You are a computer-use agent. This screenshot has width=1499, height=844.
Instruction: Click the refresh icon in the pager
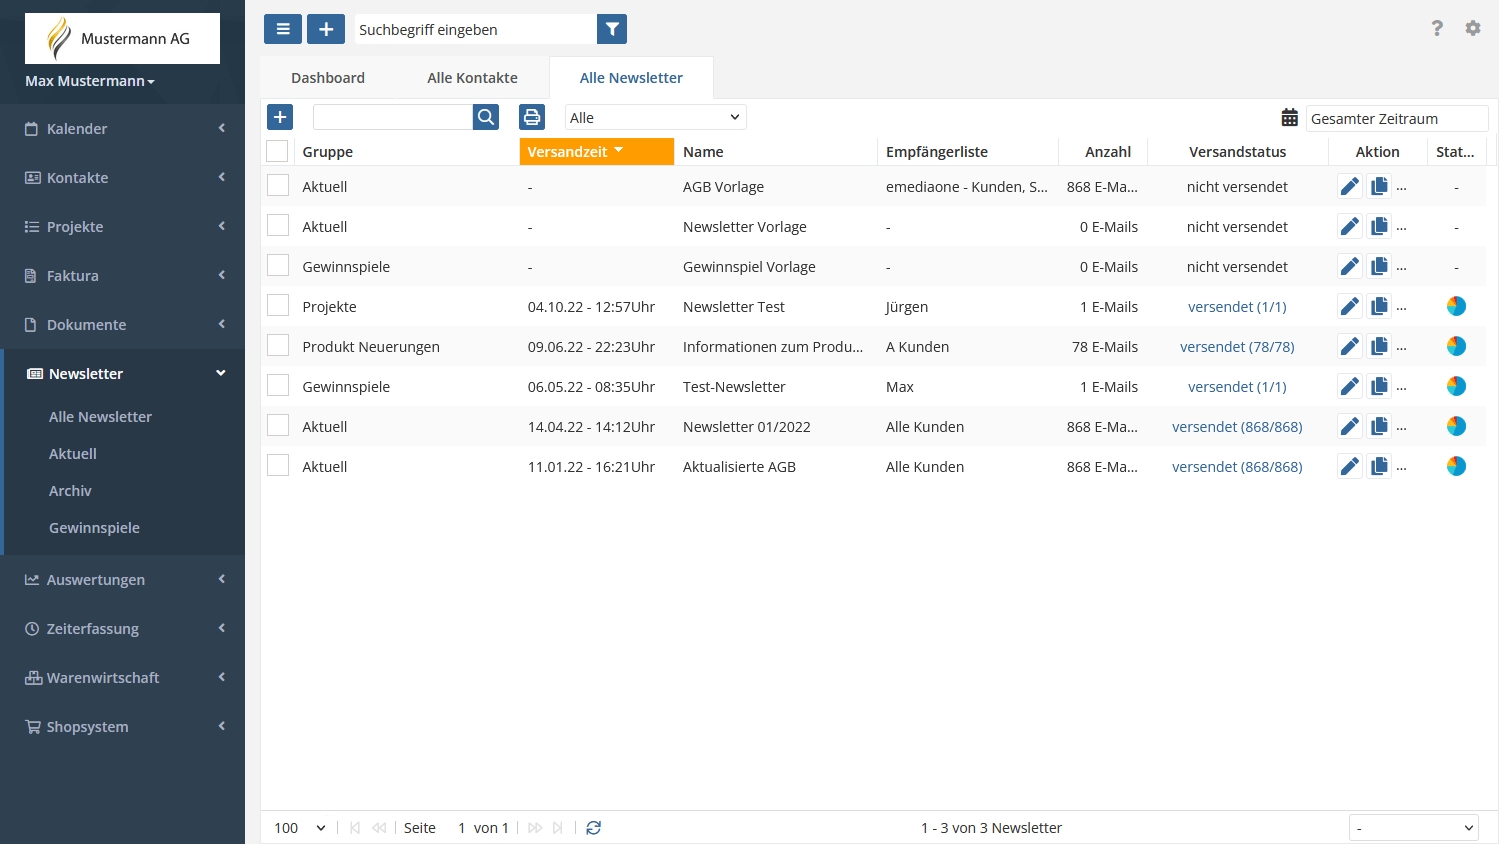point(593,828)
